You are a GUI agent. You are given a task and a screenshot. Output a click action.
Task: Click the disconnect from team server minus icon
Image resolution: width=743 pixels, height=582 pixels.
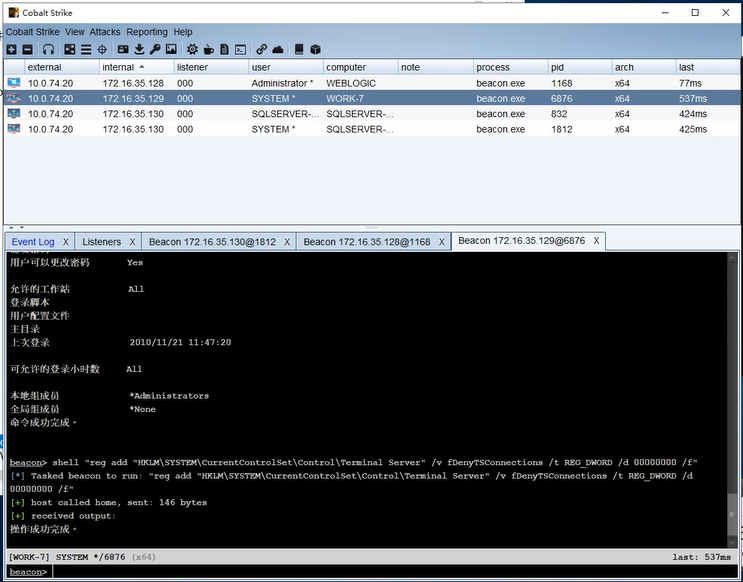tap(27, 49)
